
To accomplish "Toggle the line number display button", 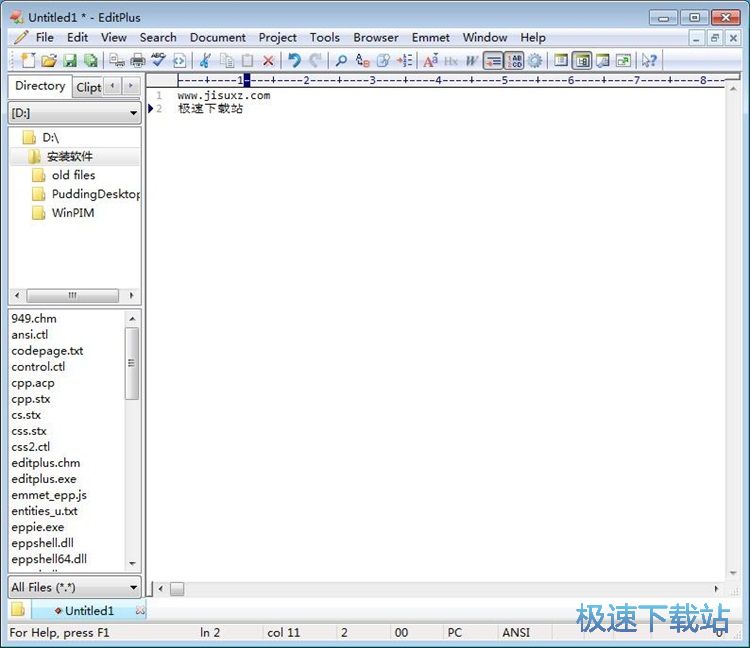I will [x=514, y=61].
